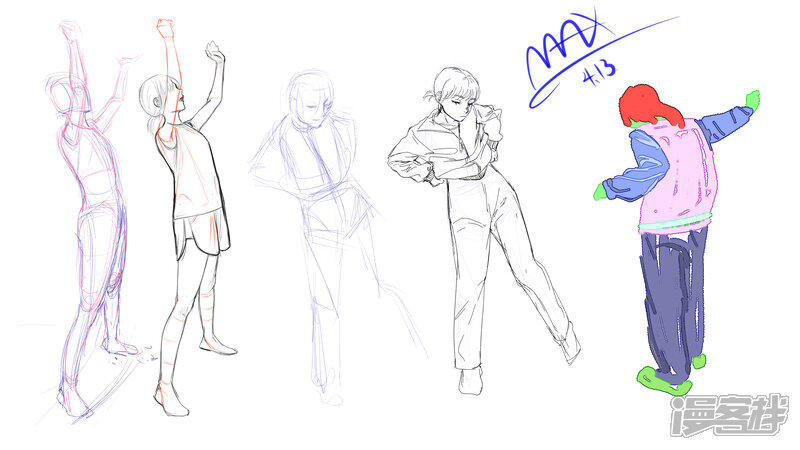This screenshot has width=800, height=450.
Task: Click the handwritten 413 under the signature
Action: tap(602, 72)
